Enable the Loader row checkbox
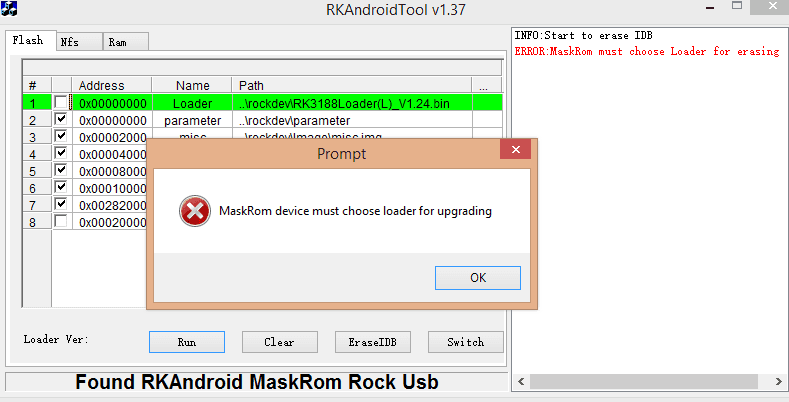 coord(61,103)
